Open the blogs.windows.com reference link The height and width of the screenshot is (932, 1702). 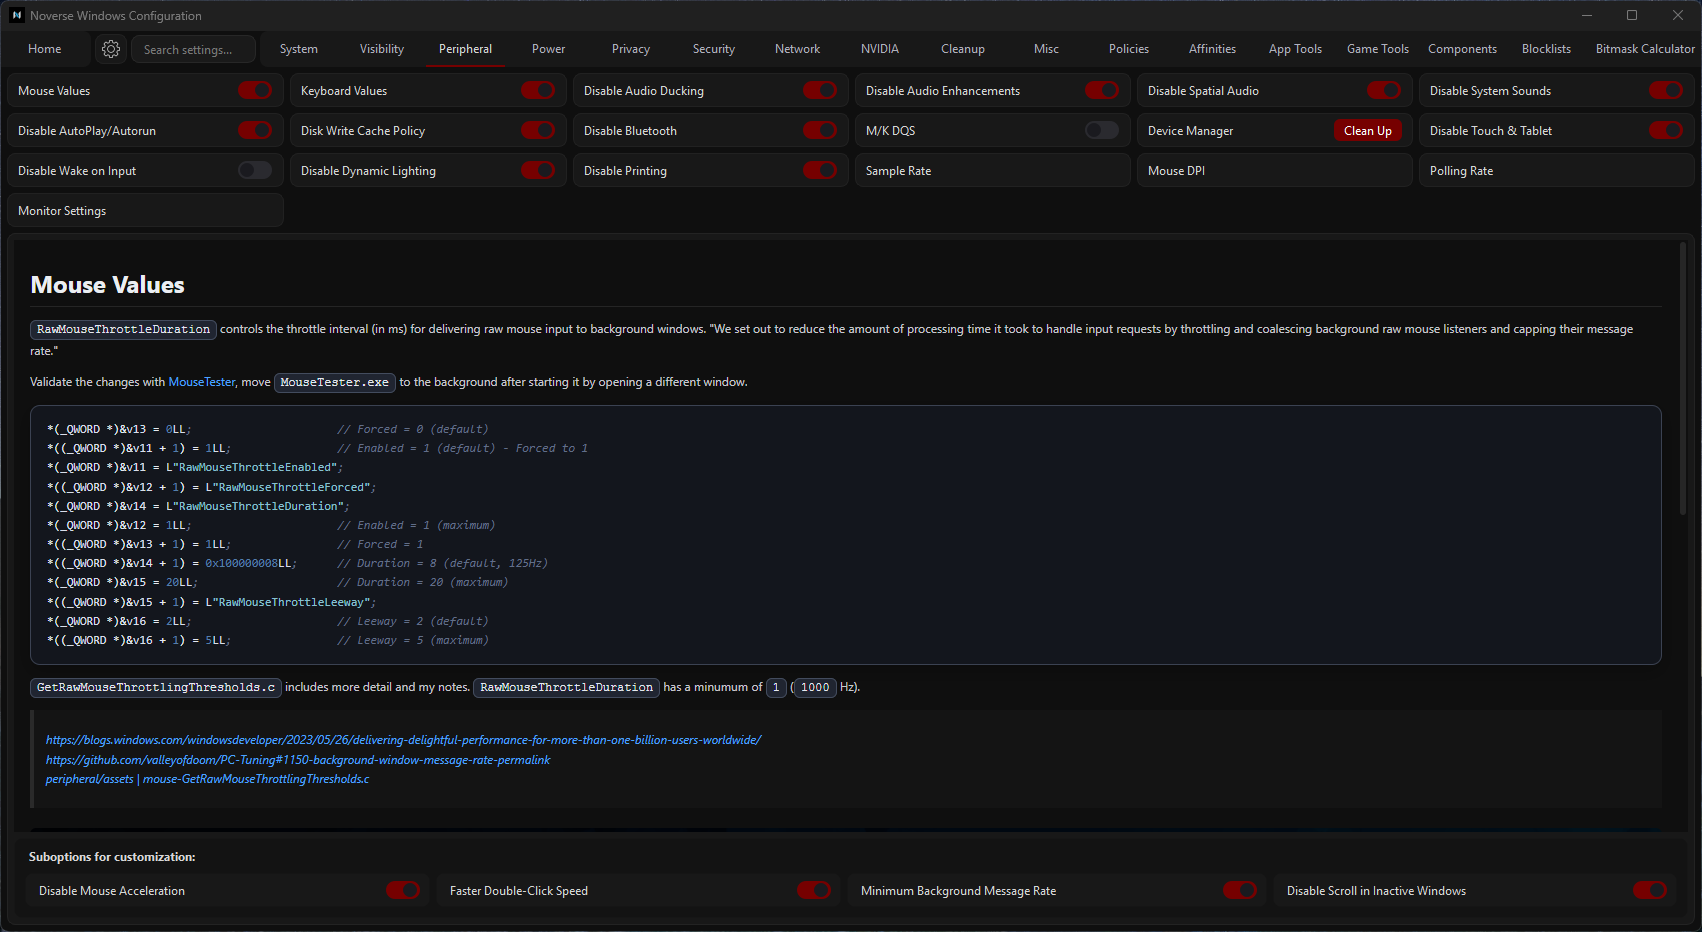point(403,740)
